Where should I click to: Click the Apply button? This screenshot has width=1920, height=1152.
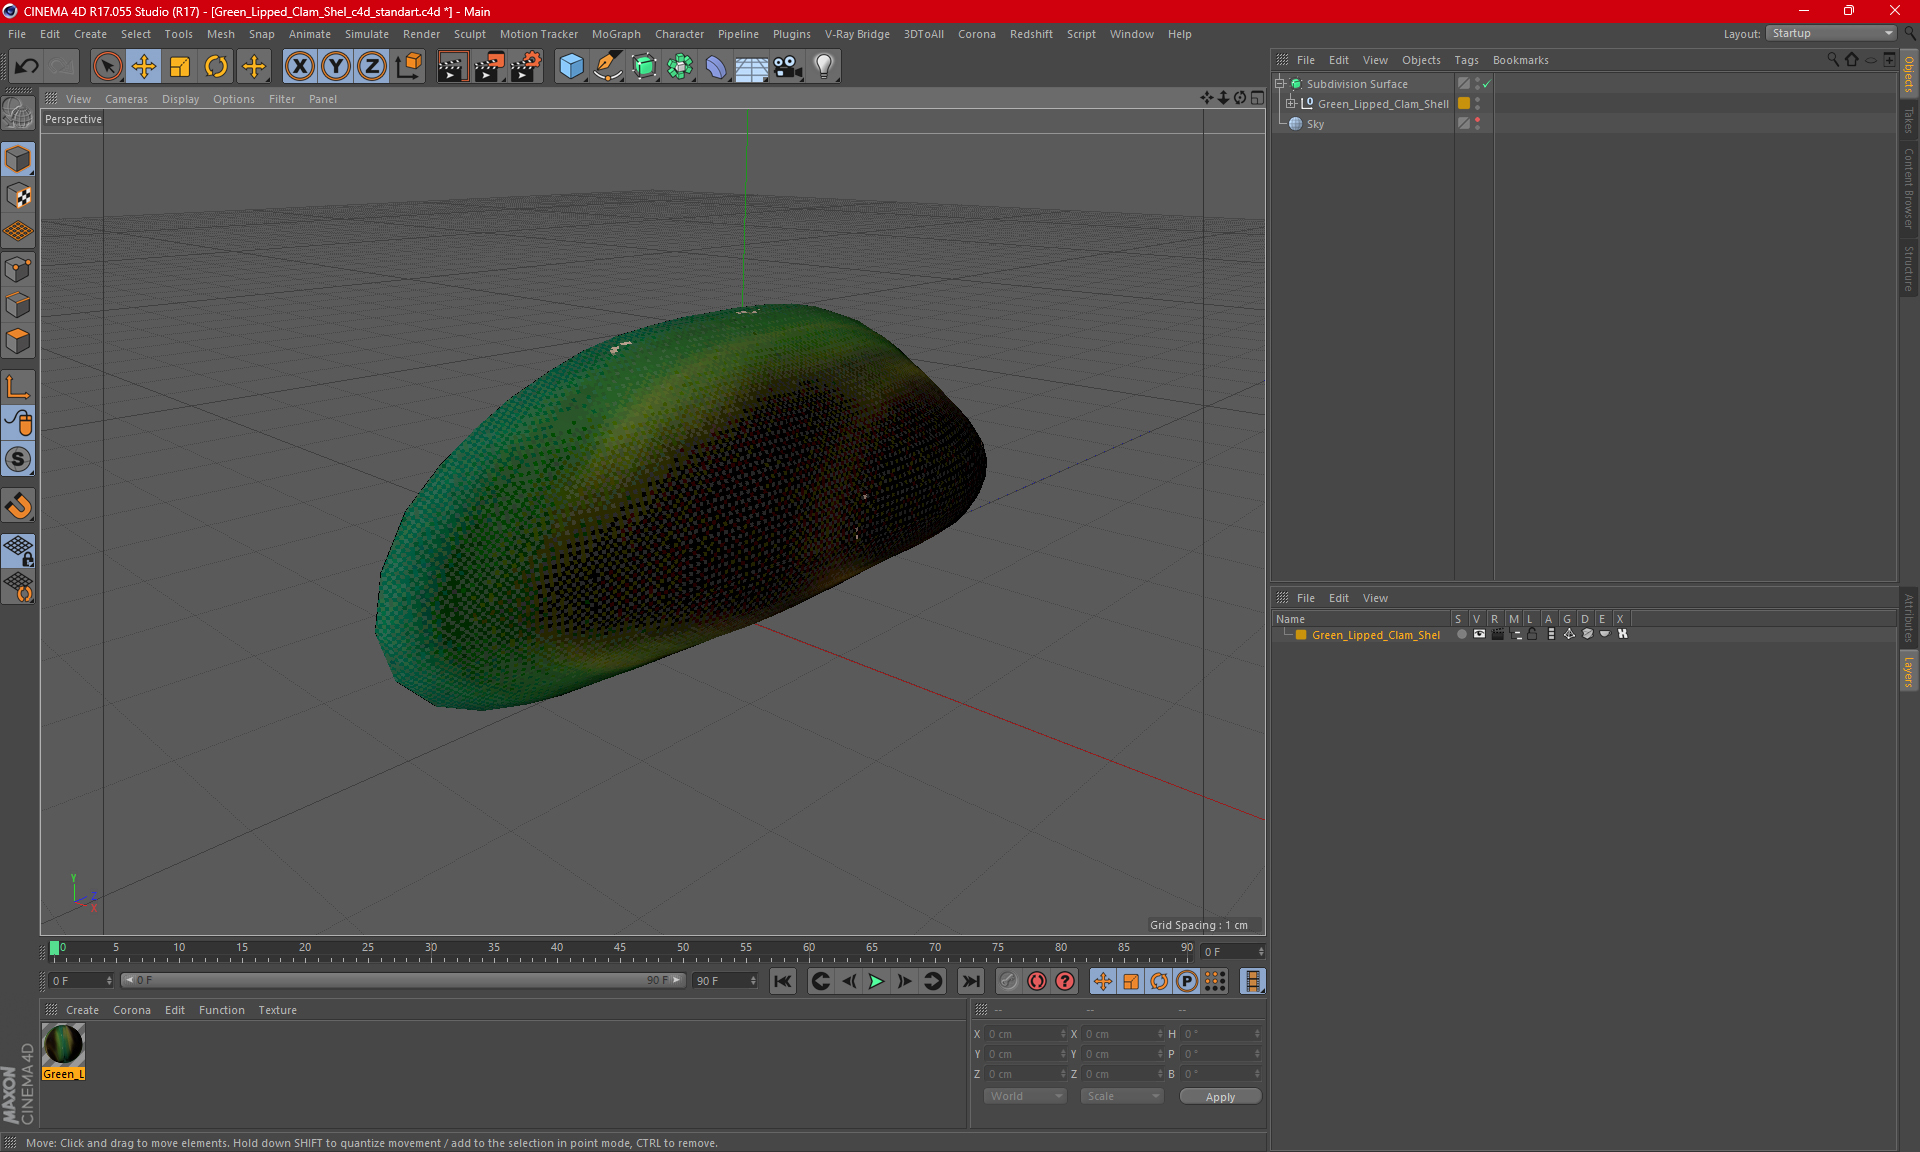coord(1220,1097)
